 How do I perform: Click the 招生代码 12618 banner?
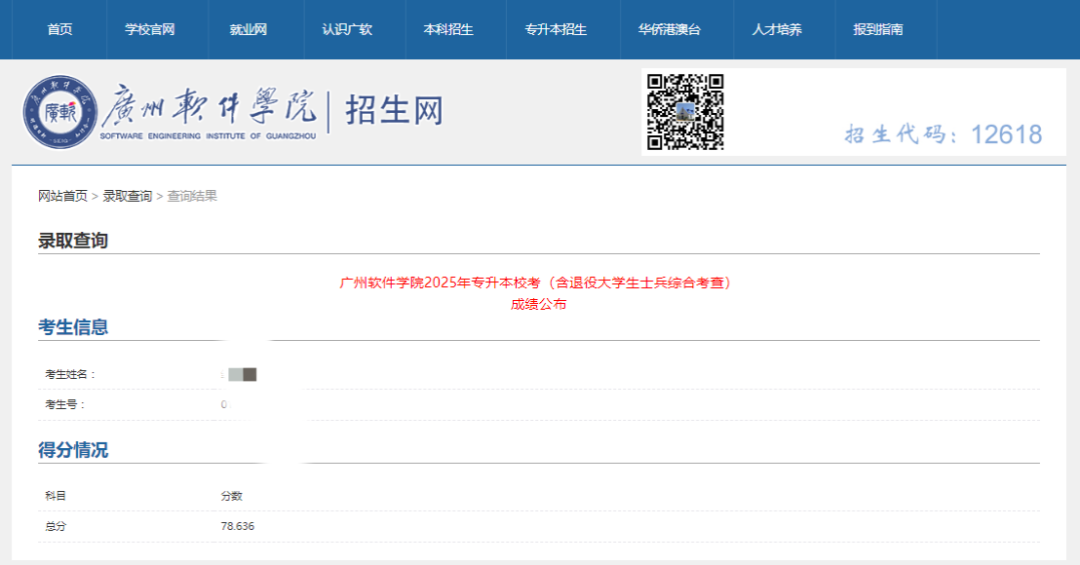pos(943,134)
